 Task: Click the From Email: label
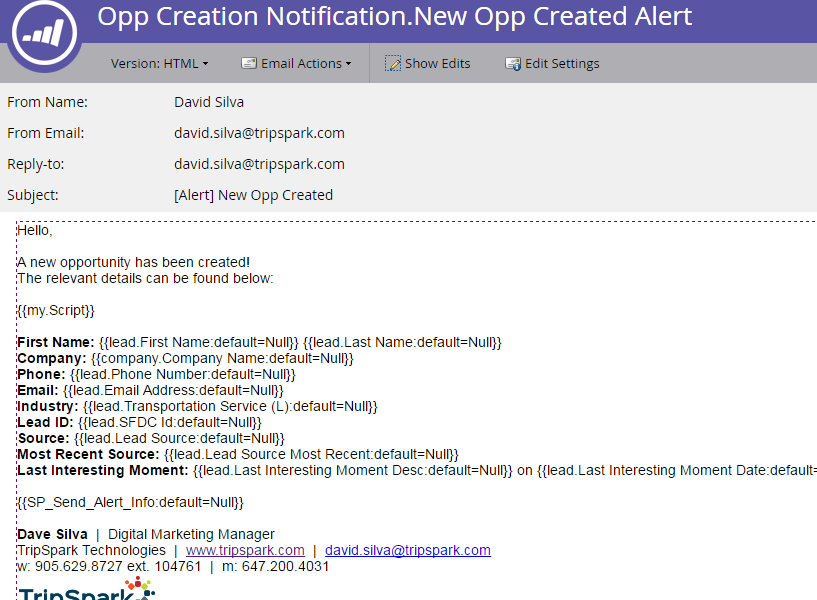pos(46,133)
